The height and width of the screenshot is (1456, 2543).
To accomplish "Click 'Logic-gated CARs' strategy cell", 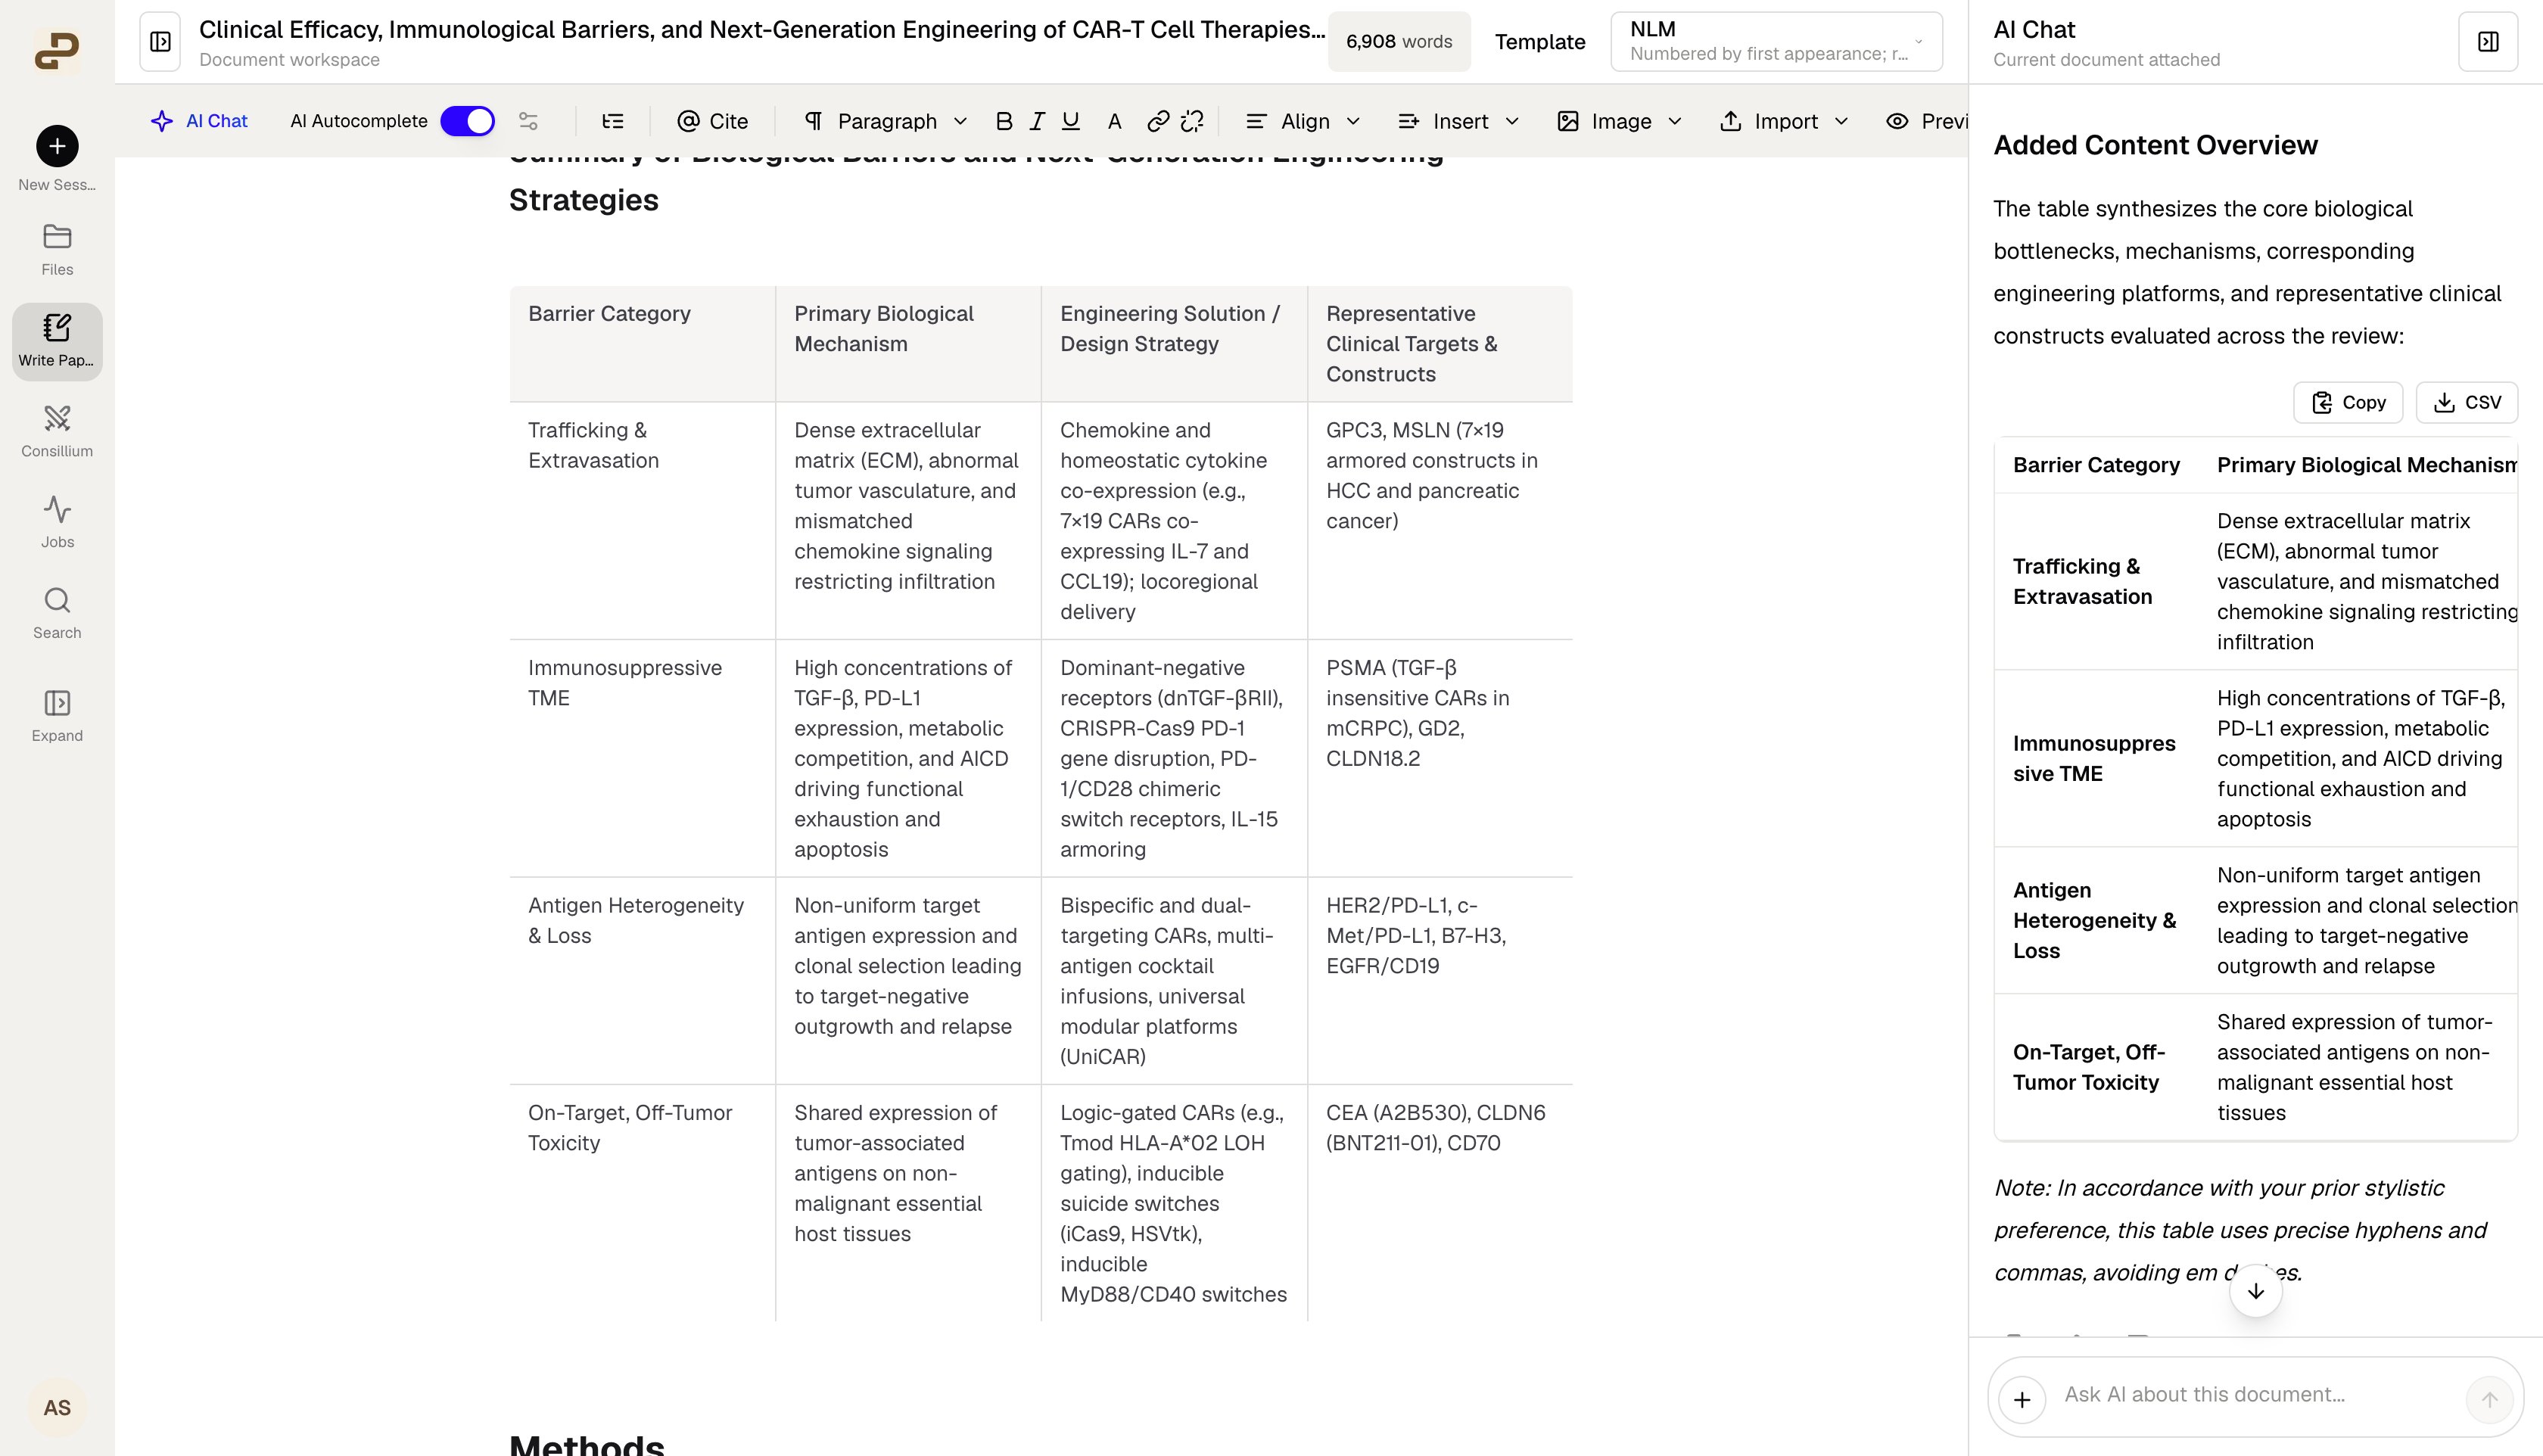I will pos(1173,1203).
